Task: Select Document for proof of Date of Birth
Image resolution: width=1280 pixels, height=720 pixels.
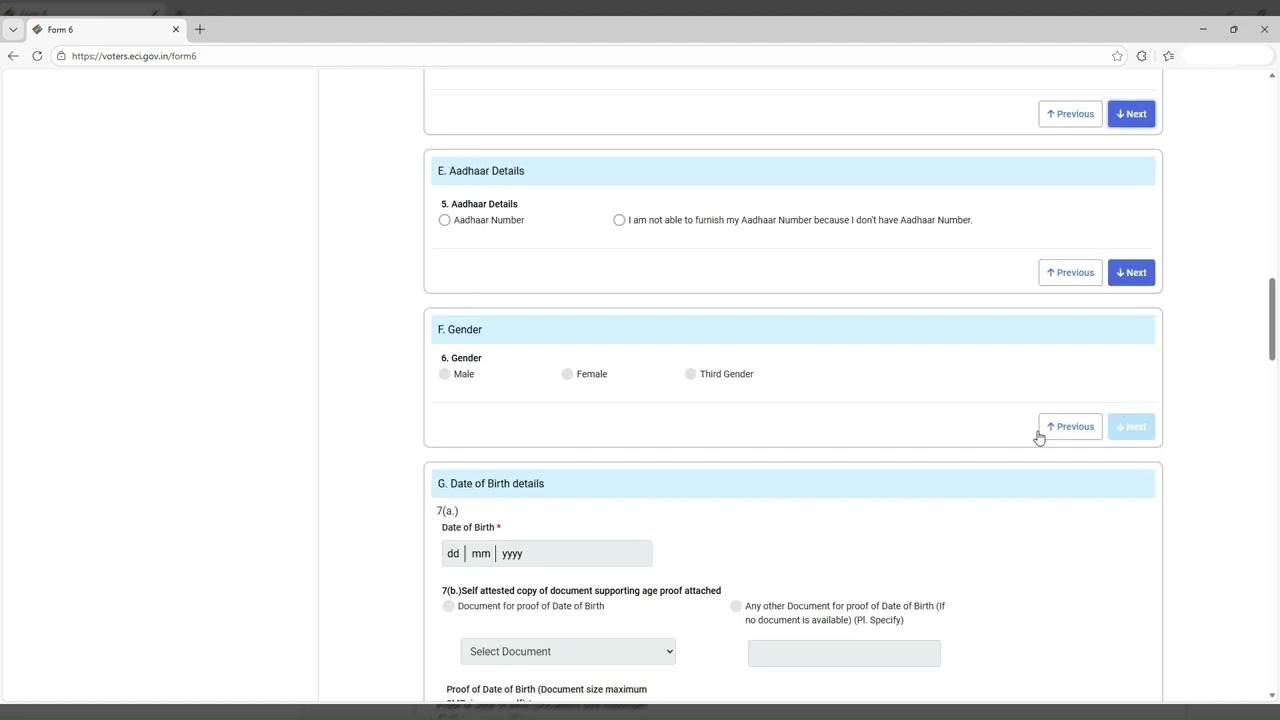Action: 449,606
